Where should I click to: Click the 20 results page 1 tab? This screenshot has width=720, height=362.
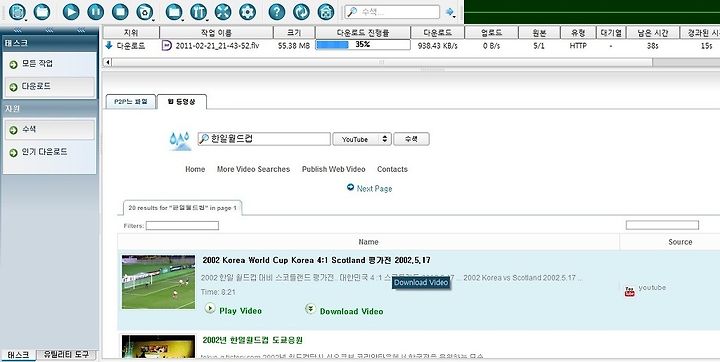pyautogui.click(x=183, y=208)
